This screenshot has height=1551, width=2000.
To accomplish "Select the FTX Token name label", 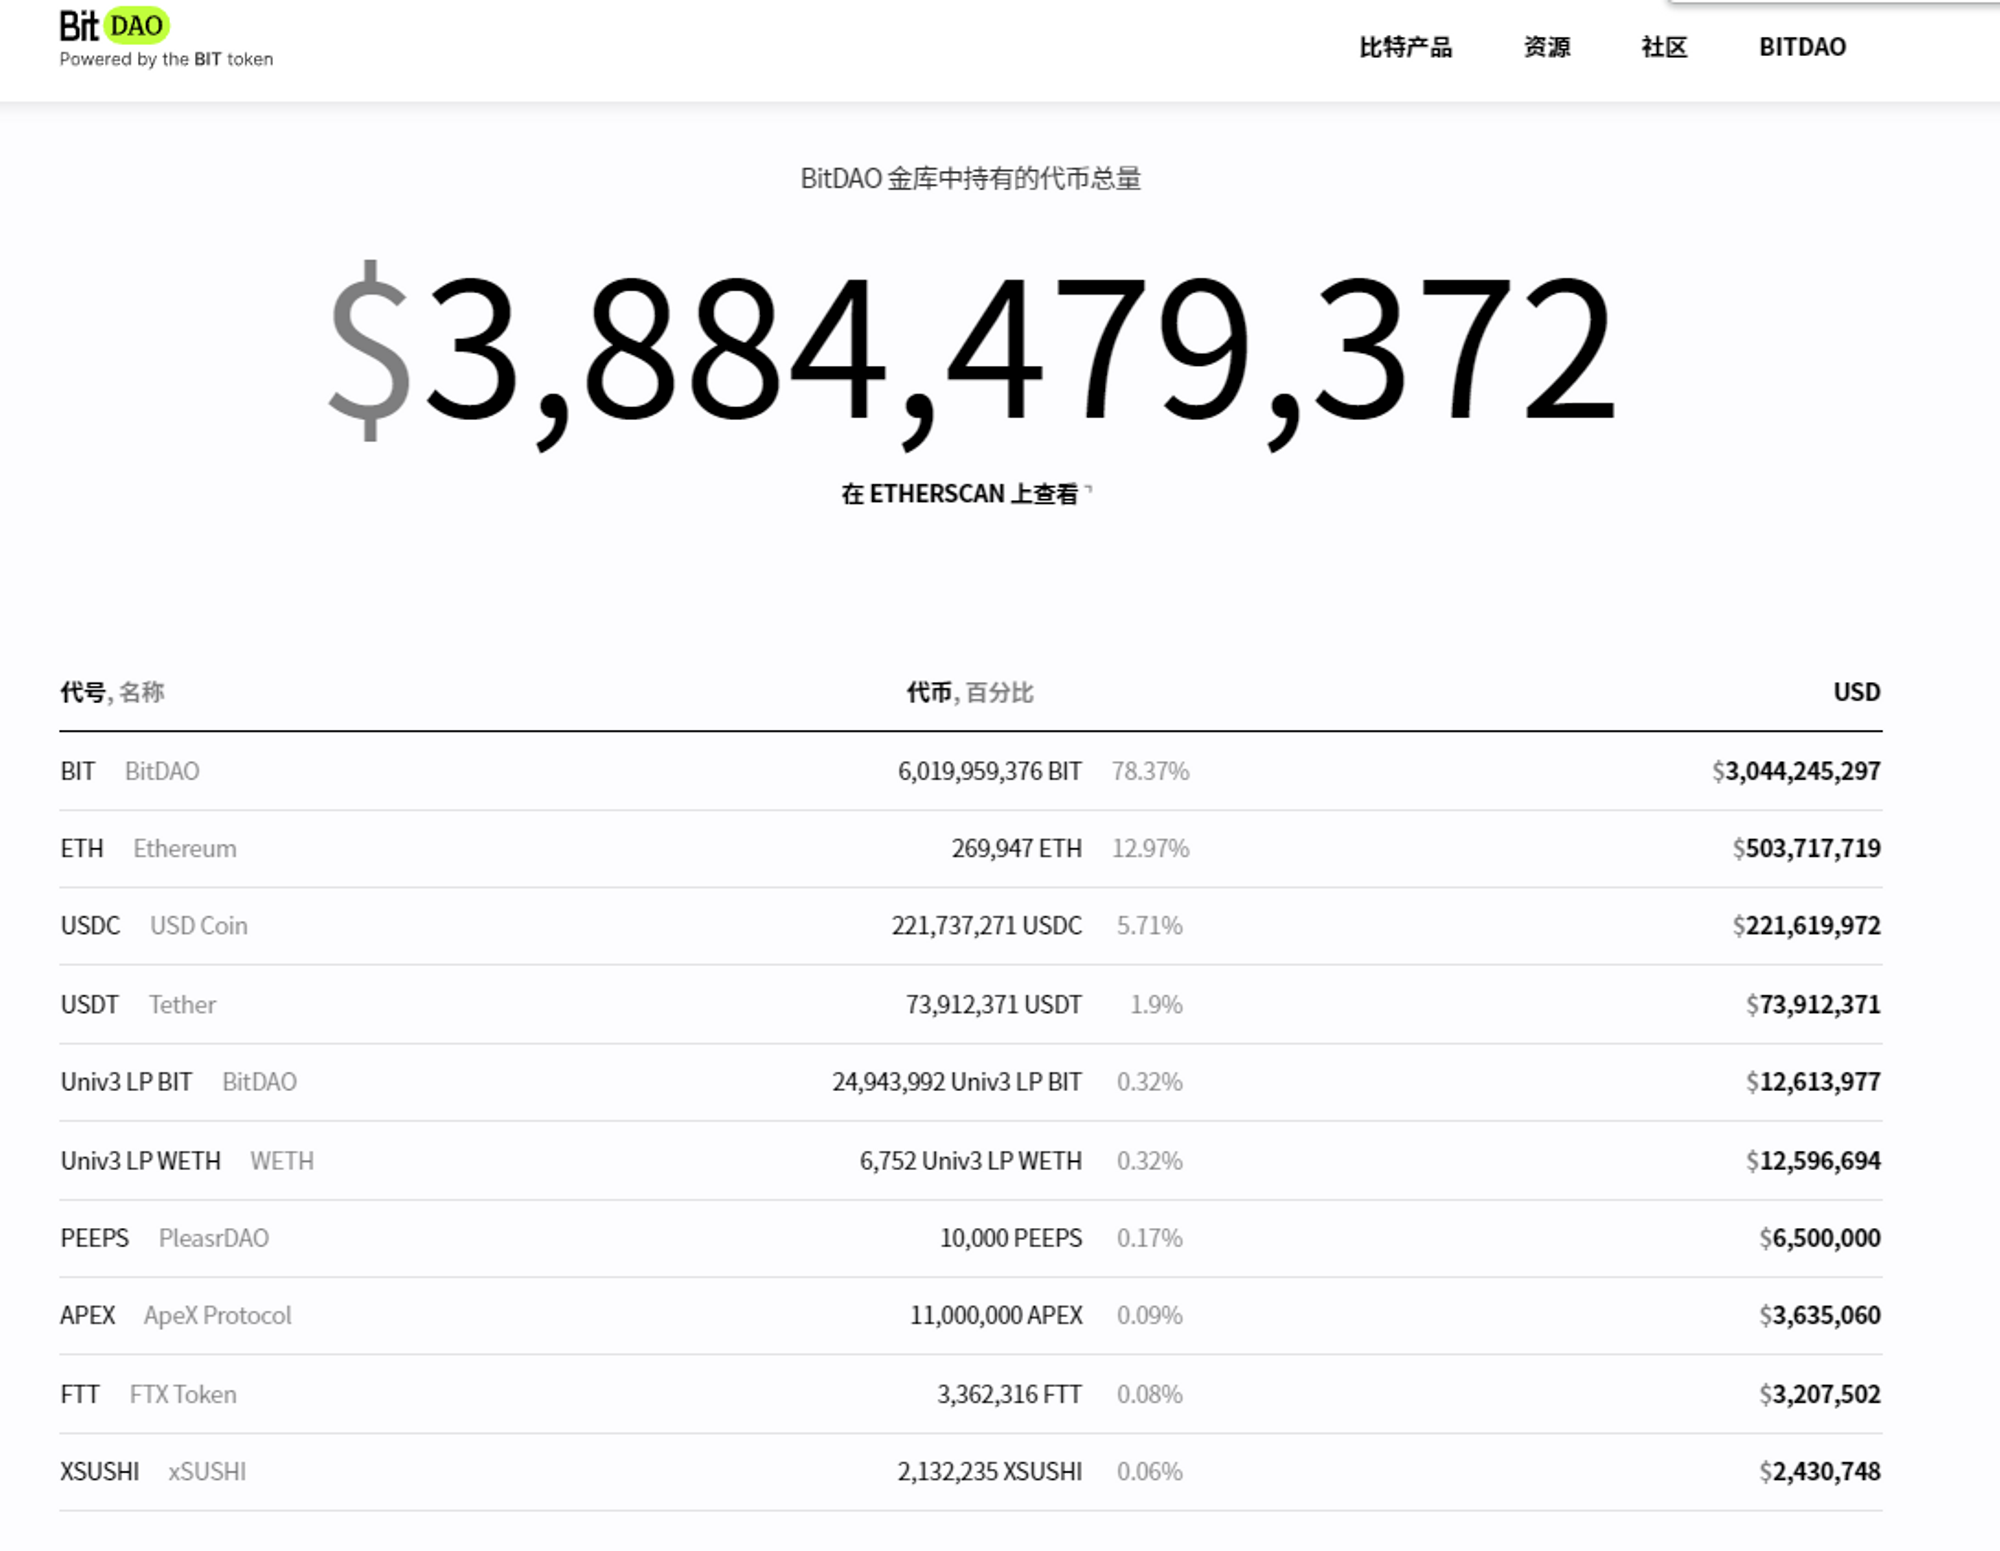I will click(x=183, y=1394).
